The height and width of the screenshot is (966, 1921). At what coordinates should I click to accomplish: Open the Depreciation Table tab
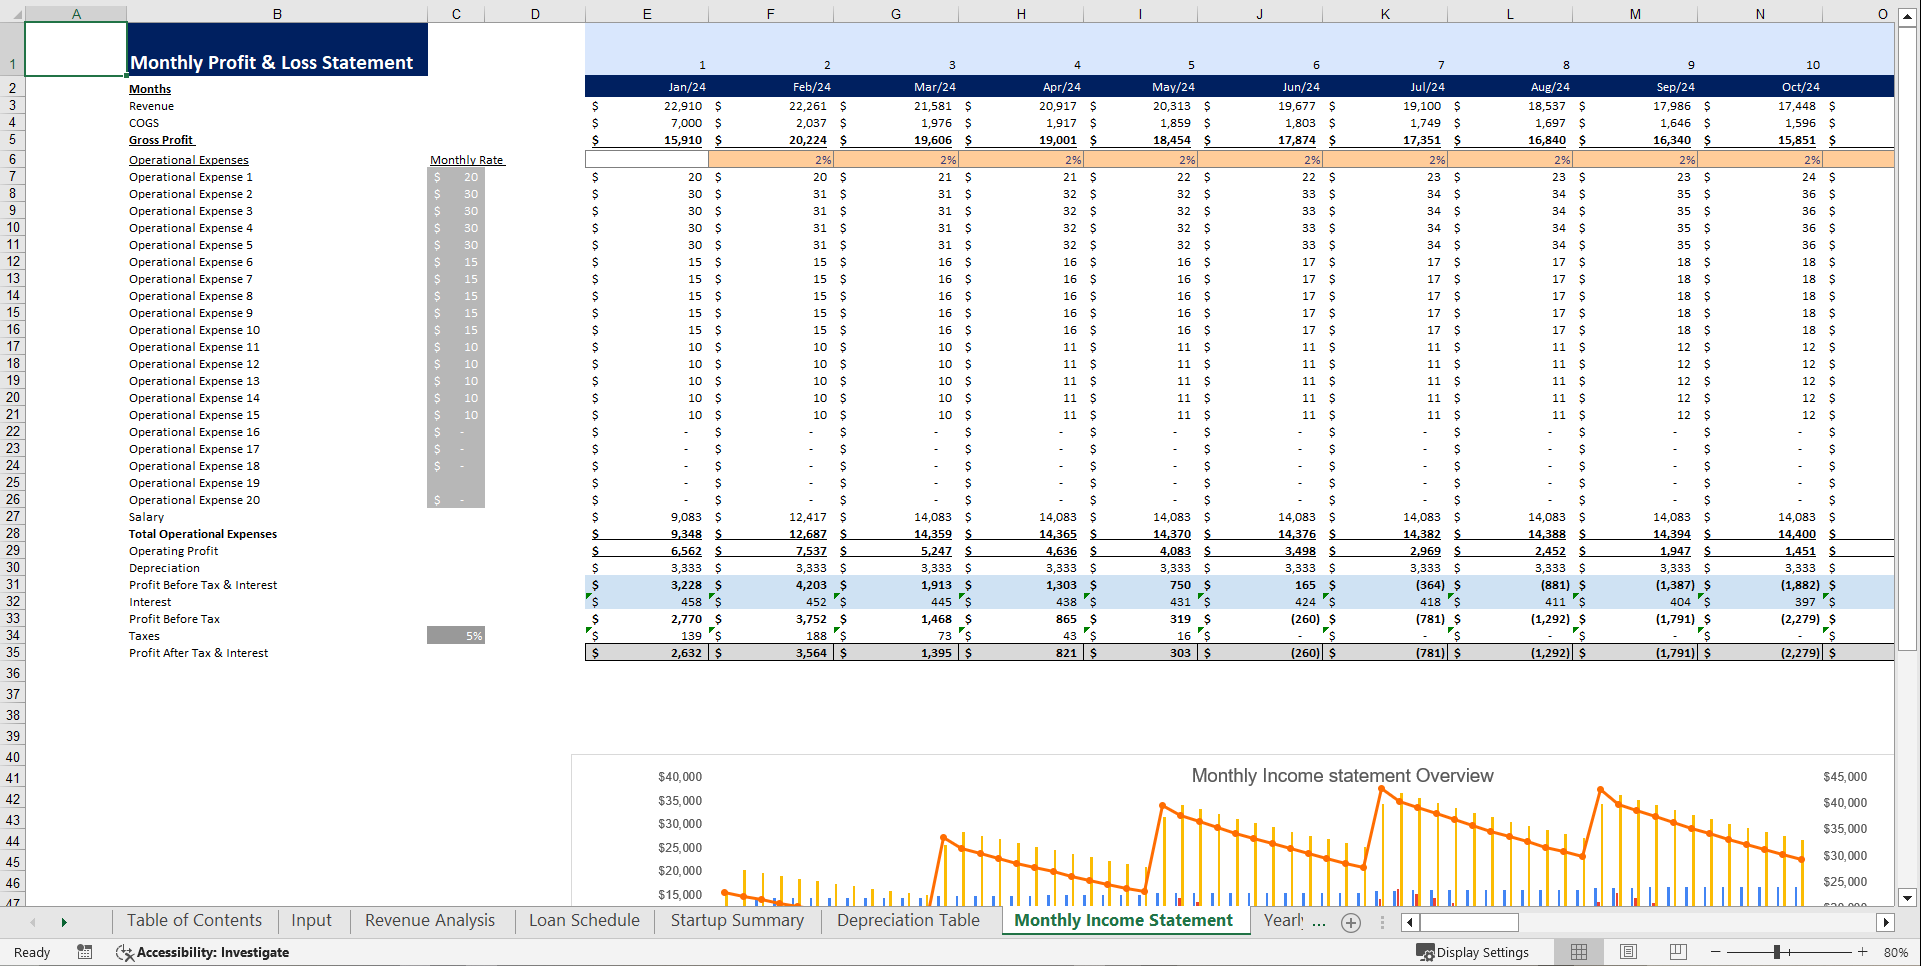click(908, 920)
